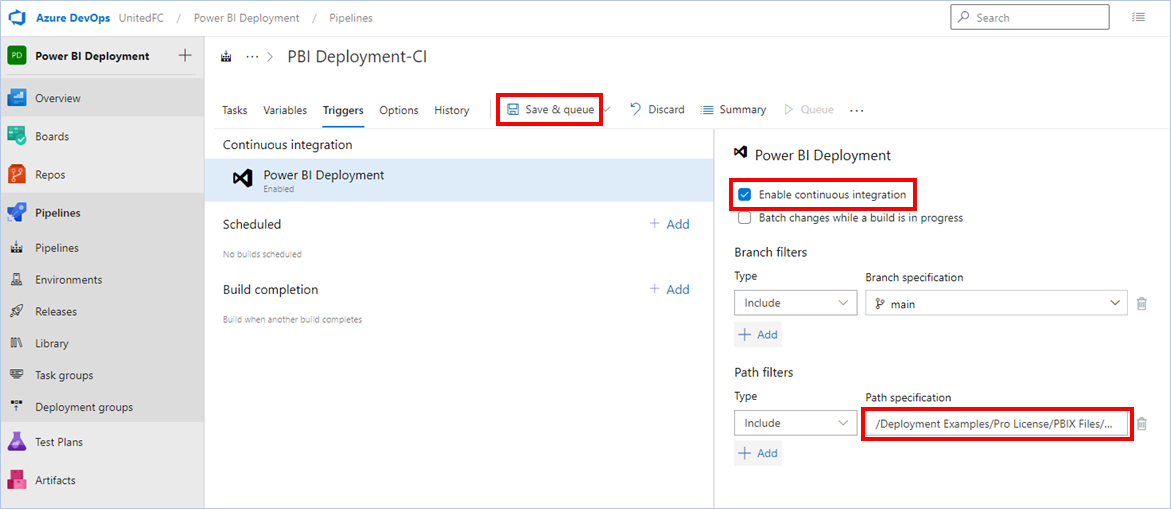The width and height of the screenshot is (1171, 509).
Task: Click the PD project avatar icon
Action: pos(17,56)
